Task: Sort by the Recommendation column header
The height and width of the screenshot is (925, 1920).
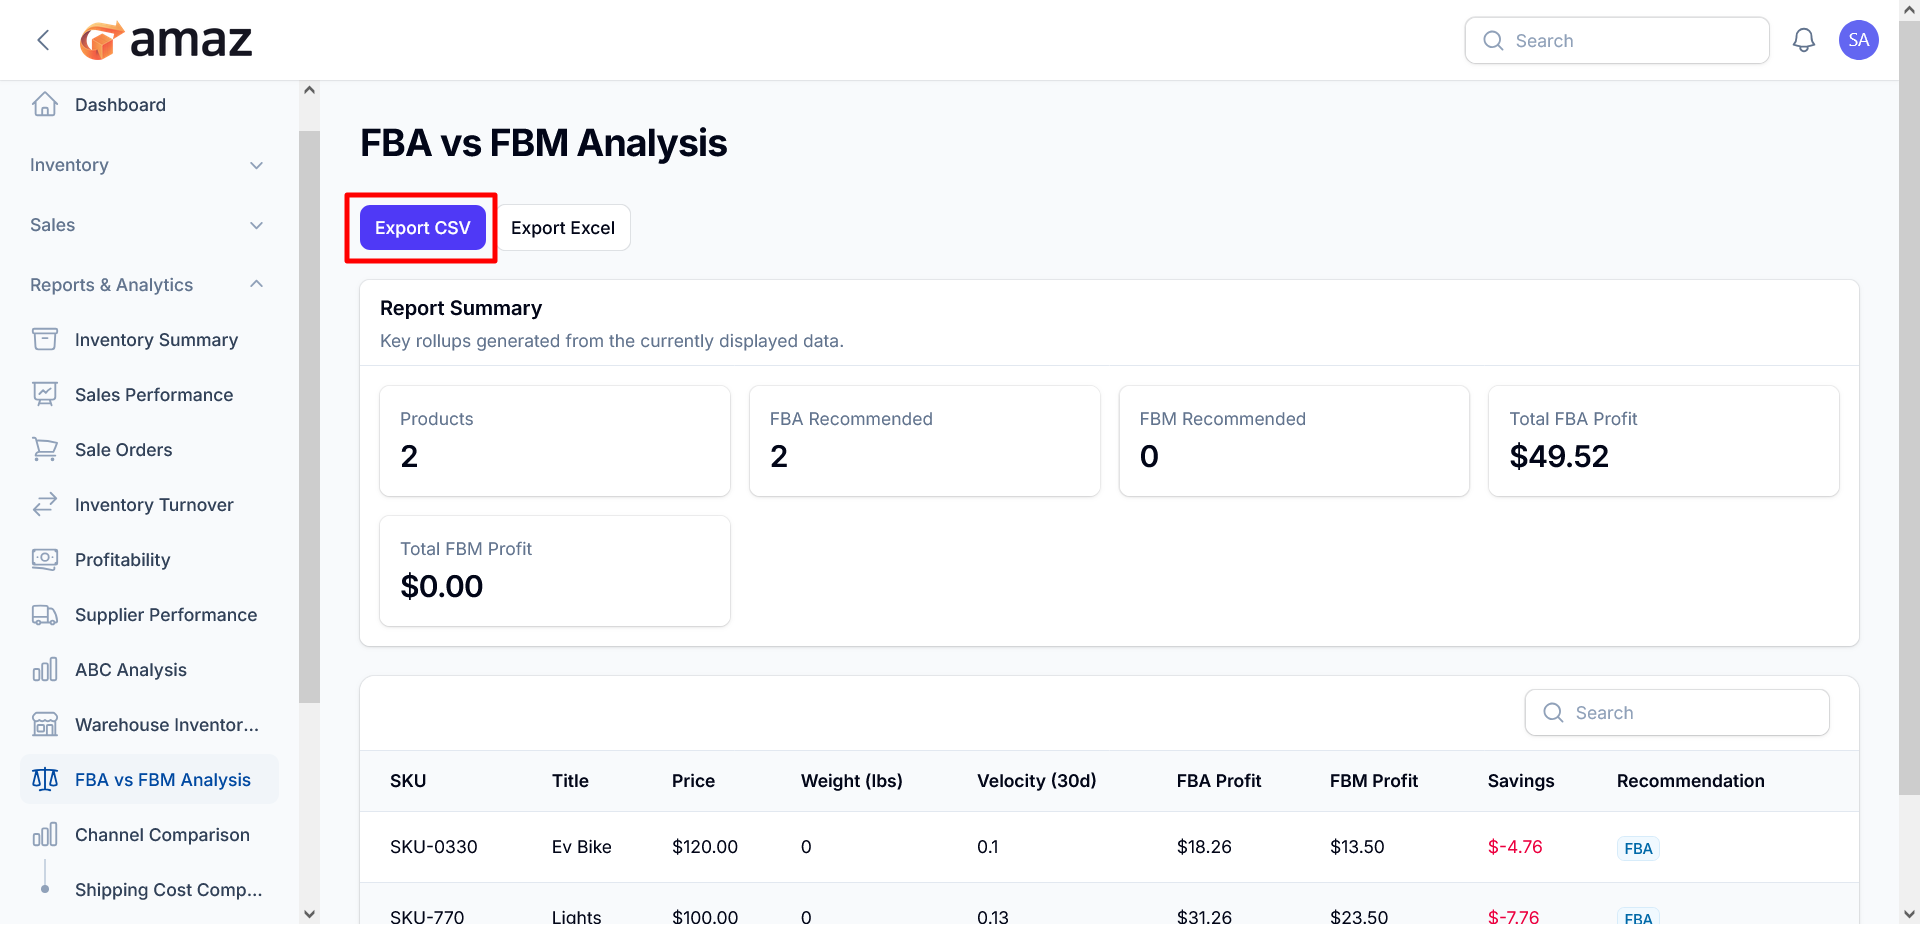Action: 1690,781
